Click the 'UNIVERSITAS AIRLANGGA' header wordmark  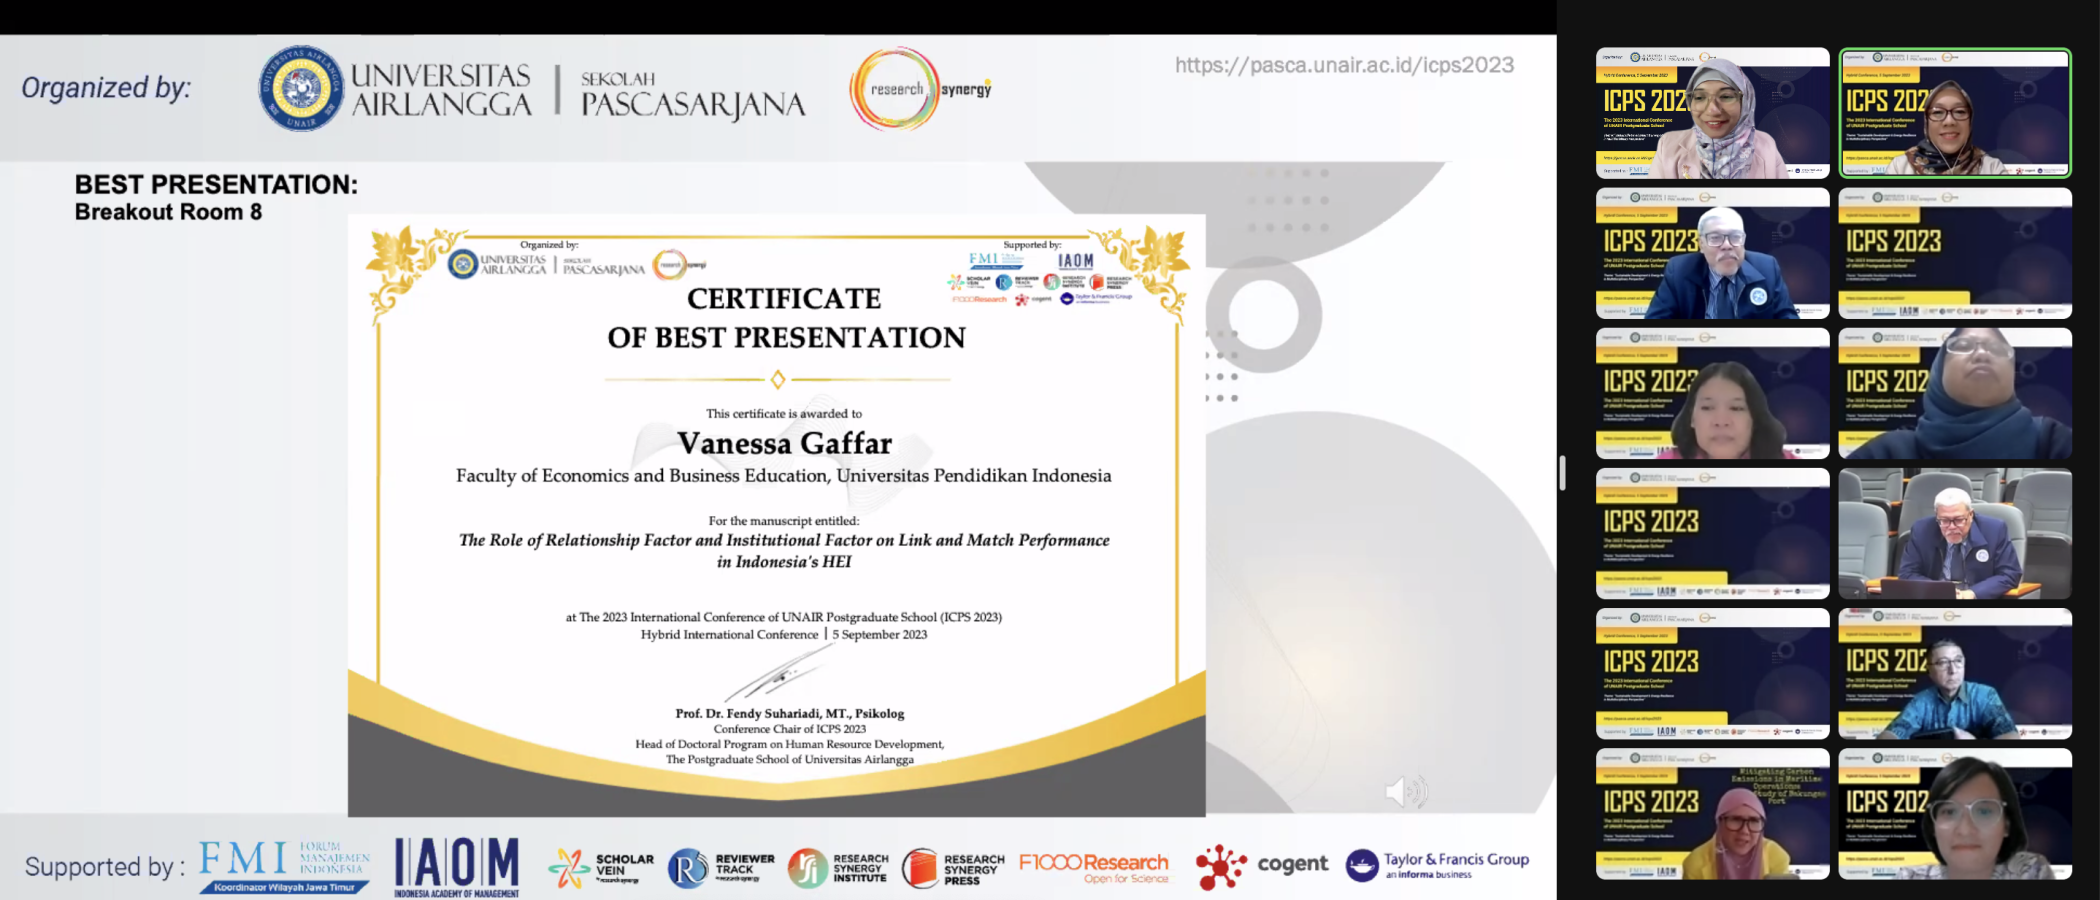(441, 90)
